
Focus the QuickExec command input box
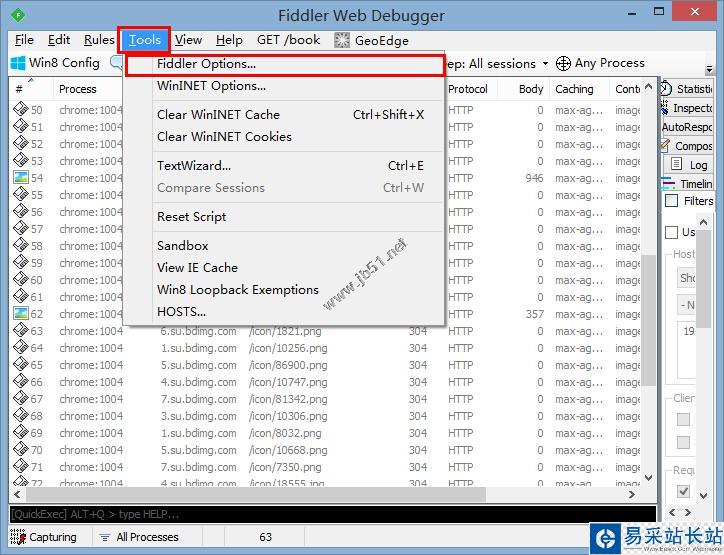click(332, 514)
